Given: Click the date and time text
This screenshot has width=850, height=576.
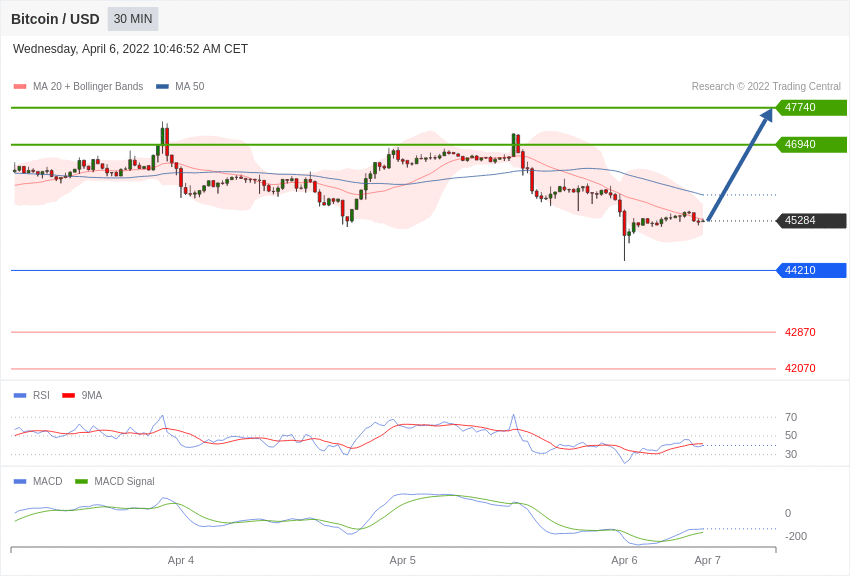Looking at the screenshot, I should tap(130, 49).
